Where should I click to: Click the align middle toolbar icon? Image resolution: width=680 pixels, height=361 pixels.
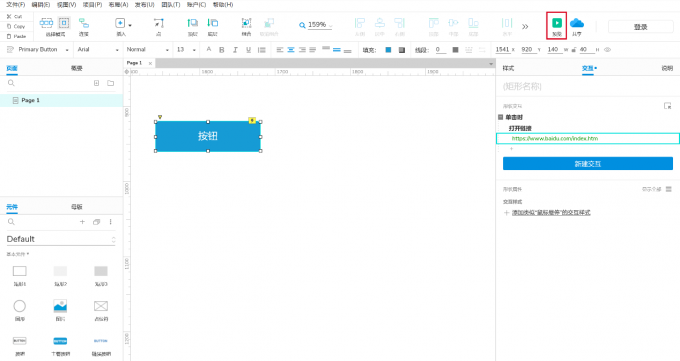coord(453,23)
